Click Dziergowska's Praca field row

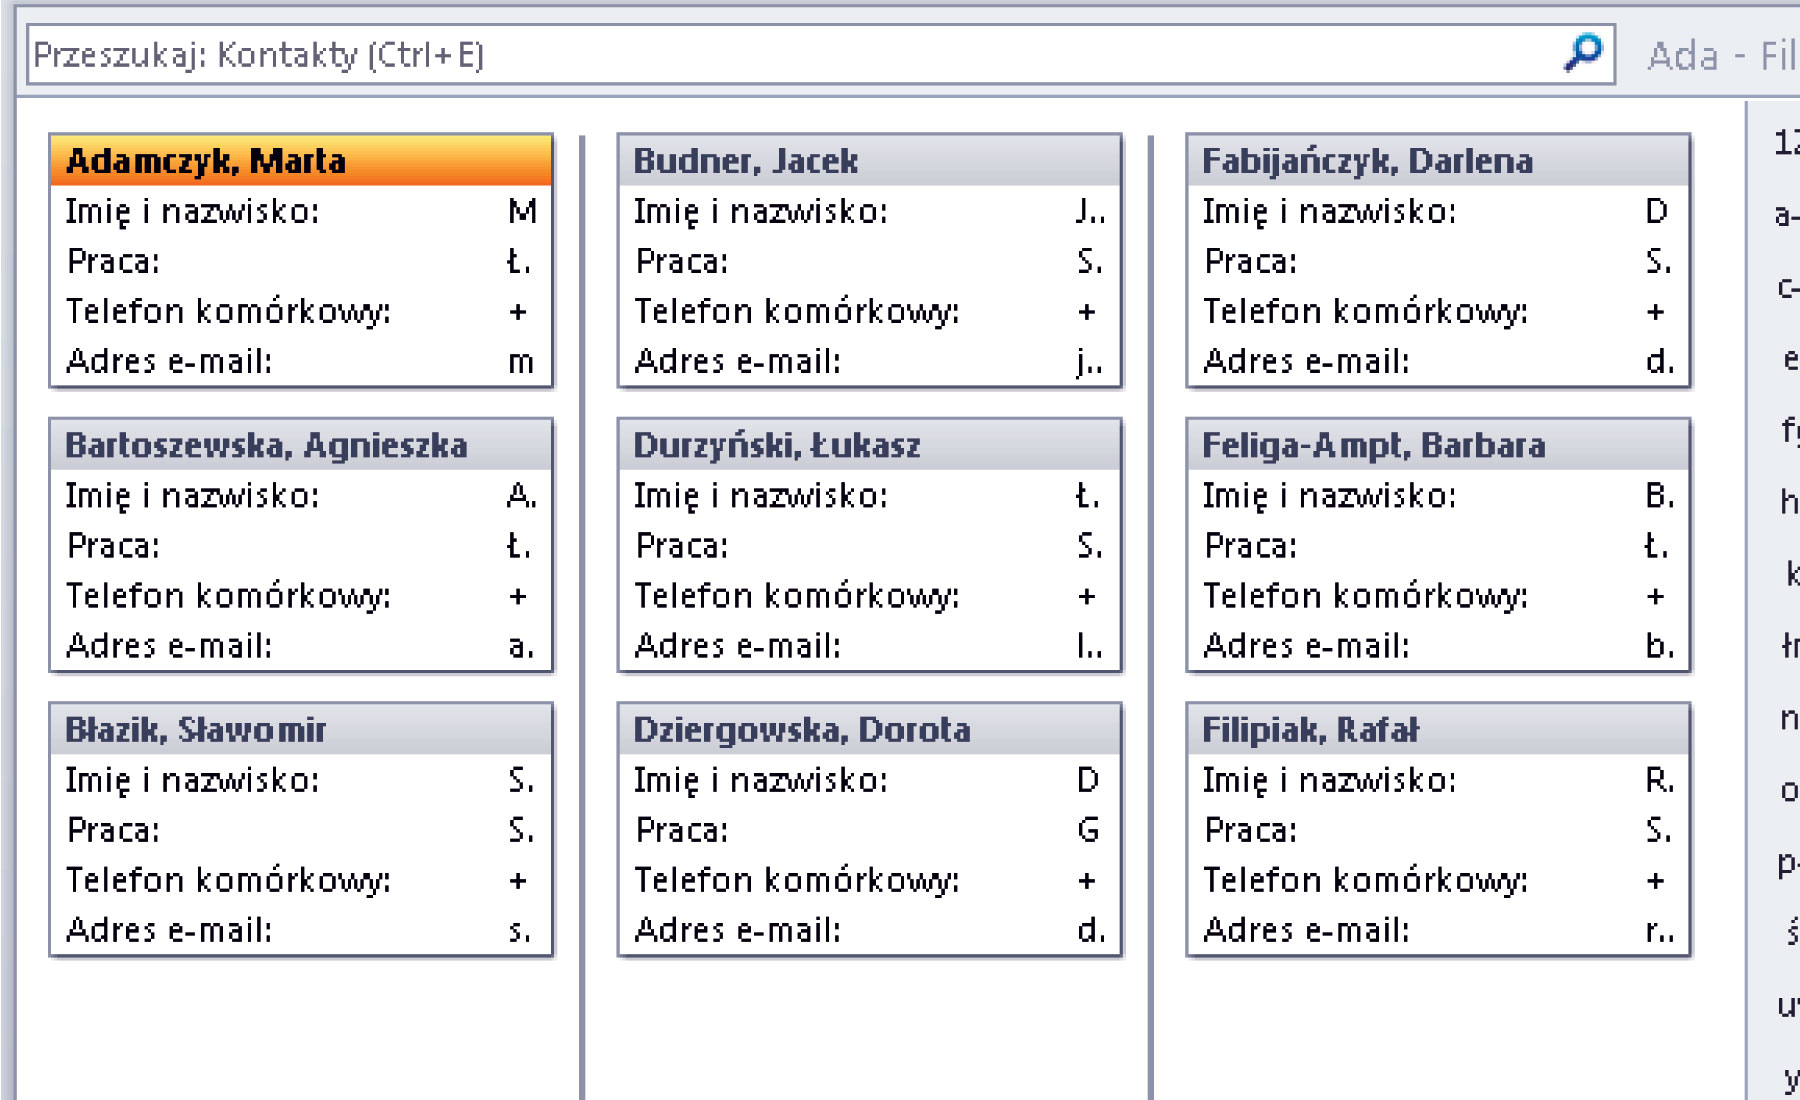click(x=868, y=830)
